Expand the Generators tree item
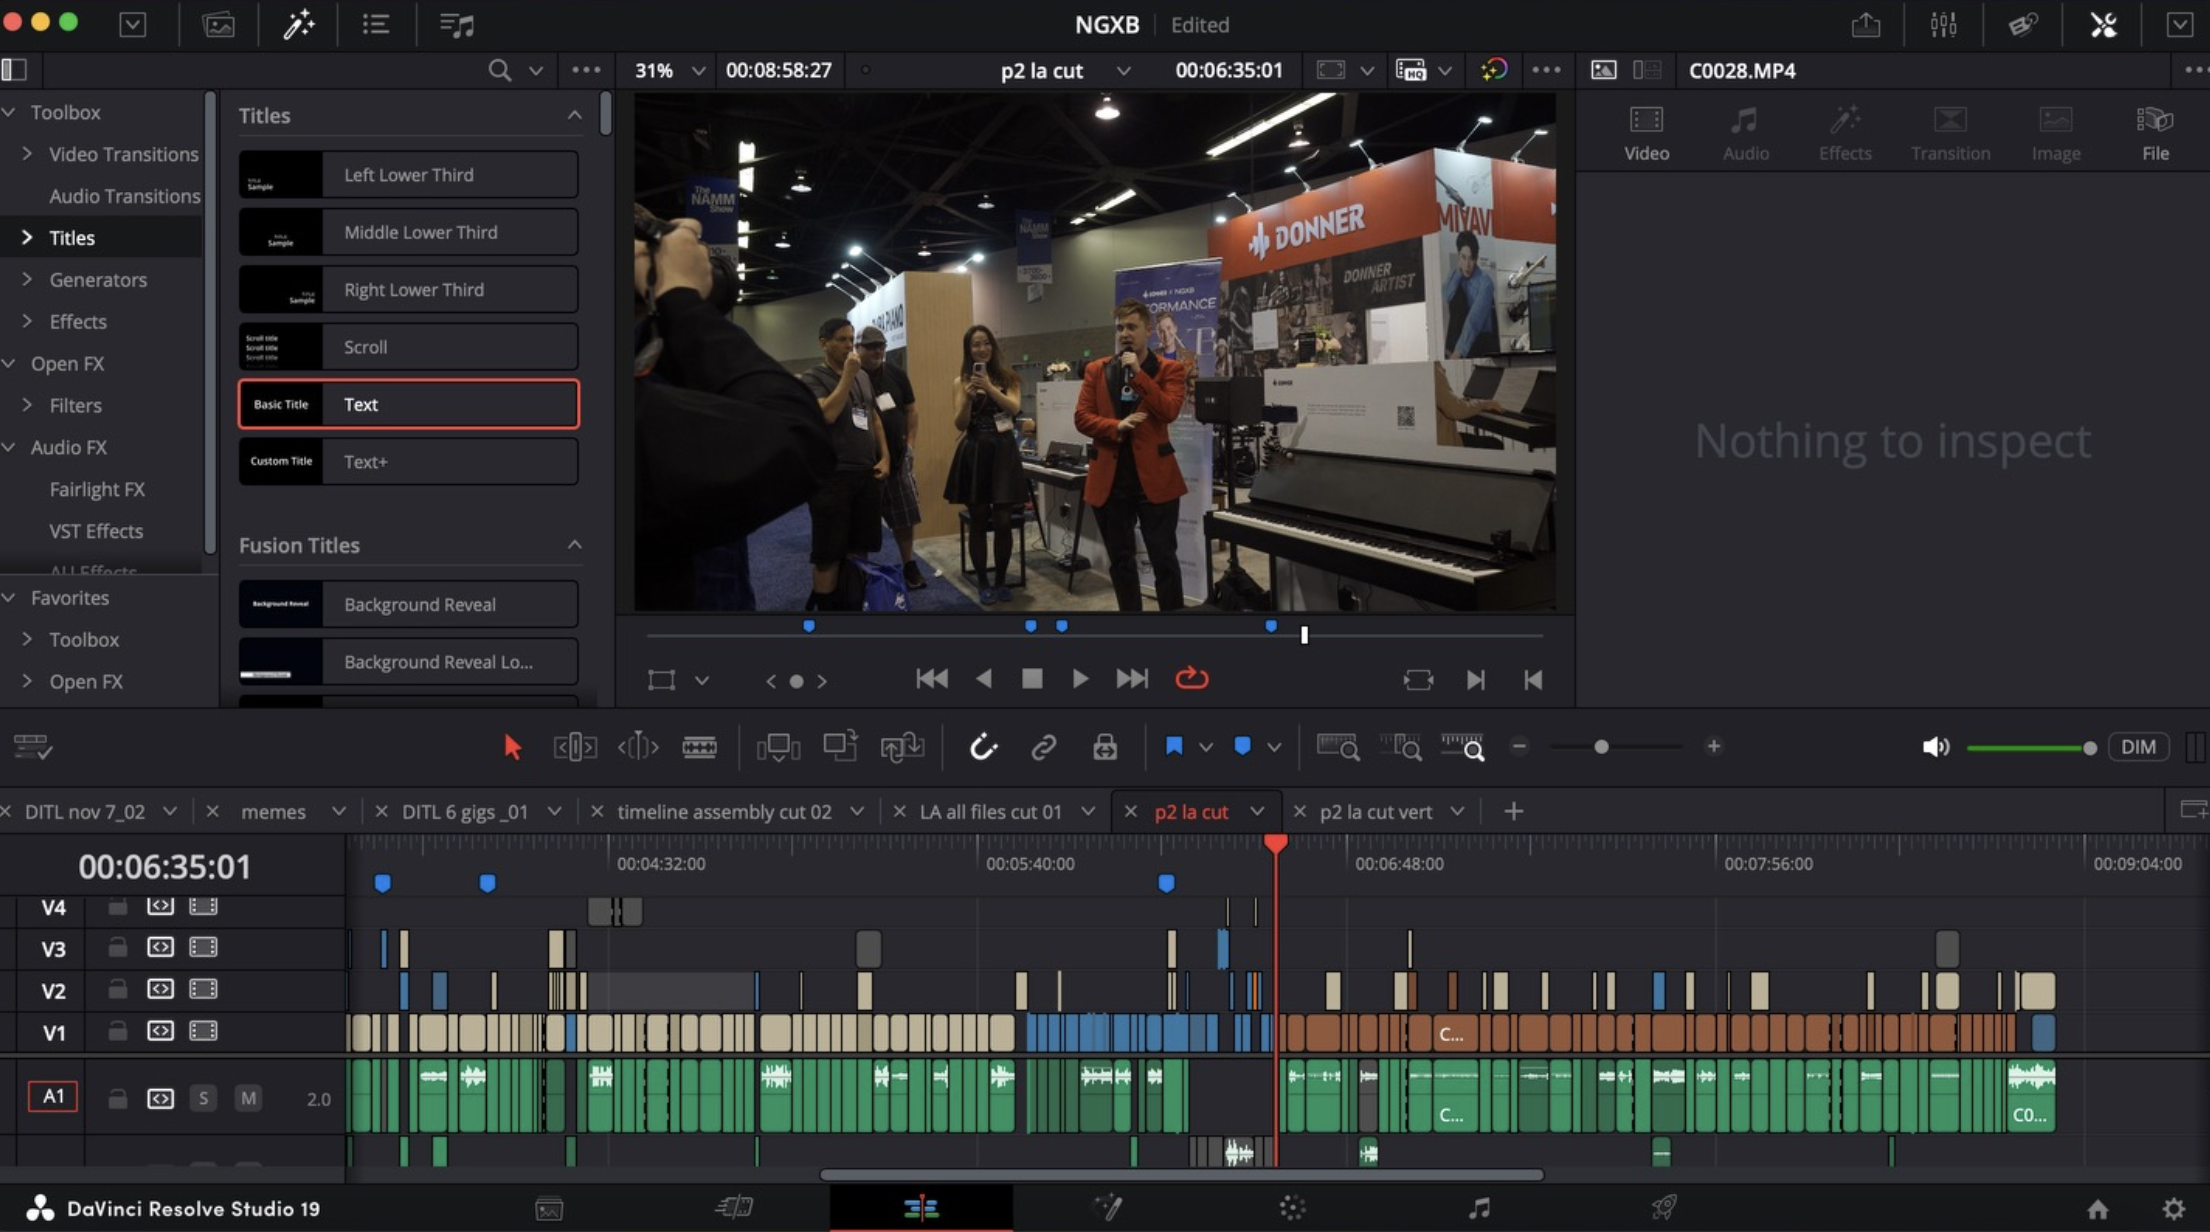This screenshot has height=1232, width=2210. [27, 280]
